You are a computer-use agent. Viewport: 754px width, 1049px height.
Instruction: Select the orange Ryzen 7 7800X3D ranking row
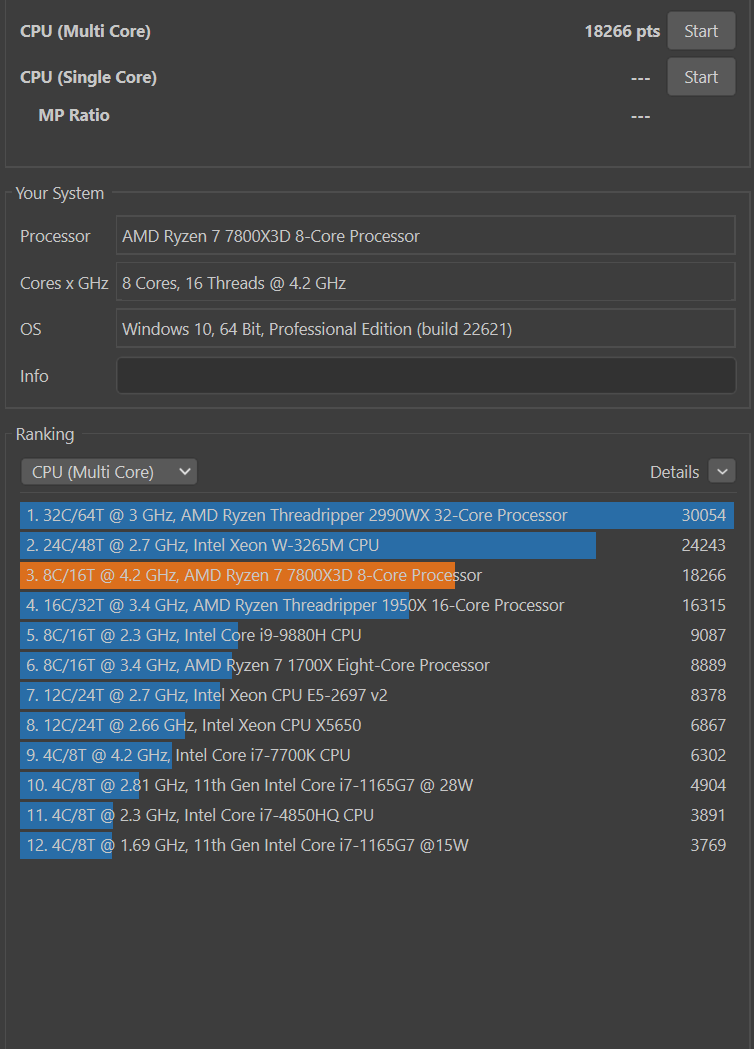377,575
